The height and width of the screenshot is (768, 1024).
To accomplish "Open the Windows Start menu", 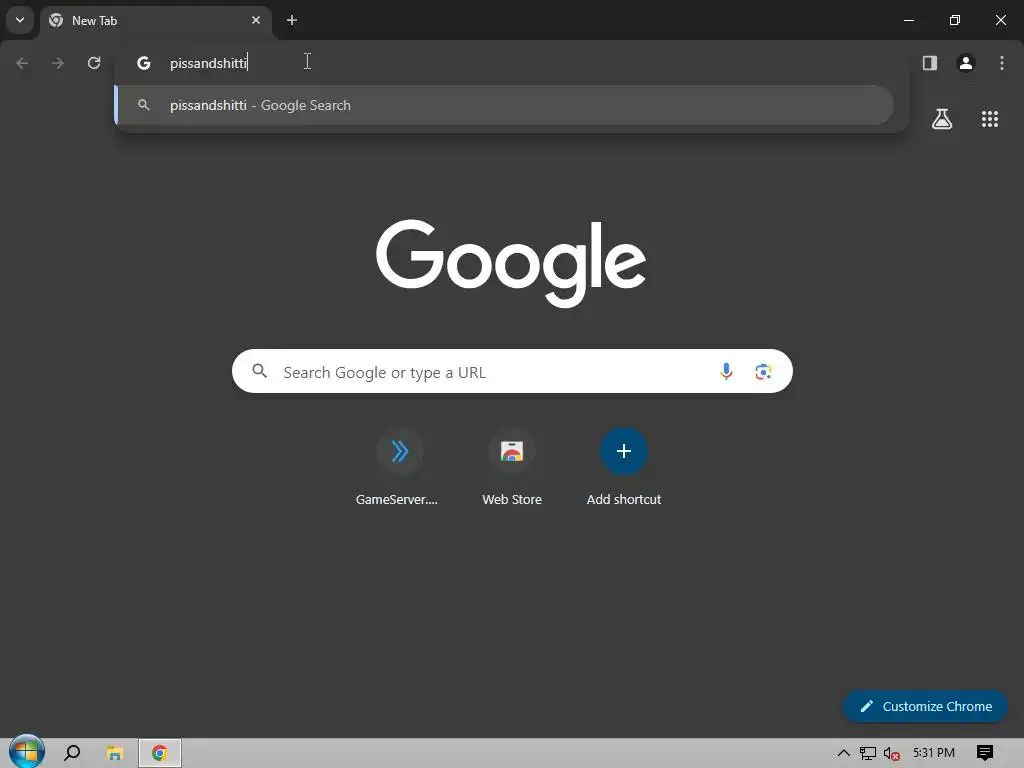I will 26,752.
